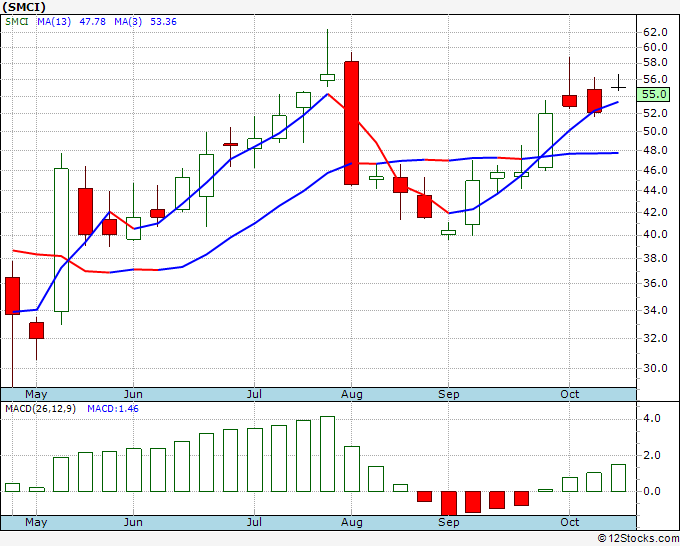Viewport: 680px width, 546px height.
Task: Click the 48.0 price axis label
Action: pyautogui.click(x=655, y=150)
